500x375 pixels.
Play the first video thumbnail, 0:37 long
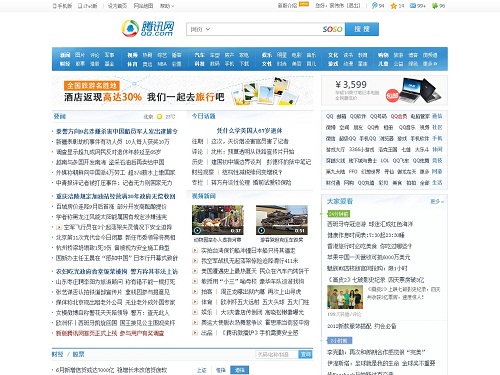click(x=218, y=220)
